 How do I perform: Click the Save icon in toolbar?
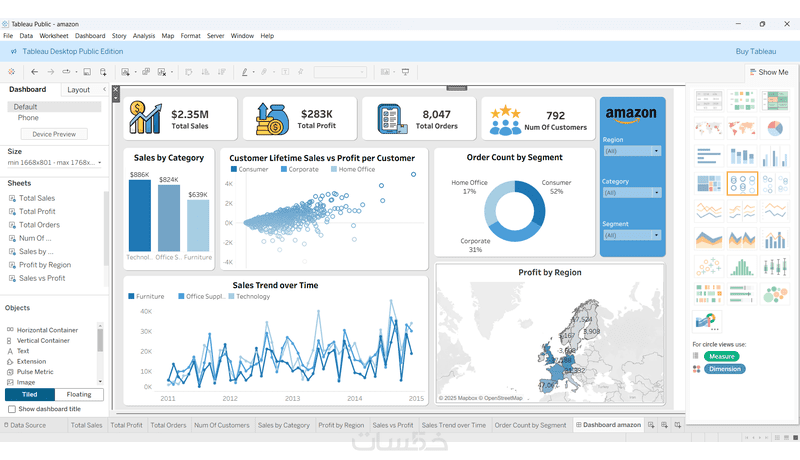(x=87, y=72)
